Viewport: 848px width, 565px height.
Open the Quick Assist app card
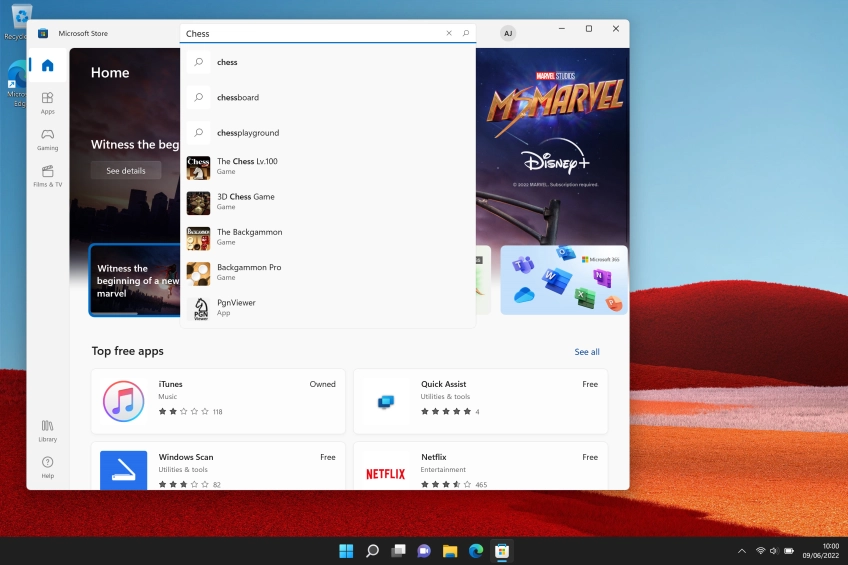pos(481,401)
